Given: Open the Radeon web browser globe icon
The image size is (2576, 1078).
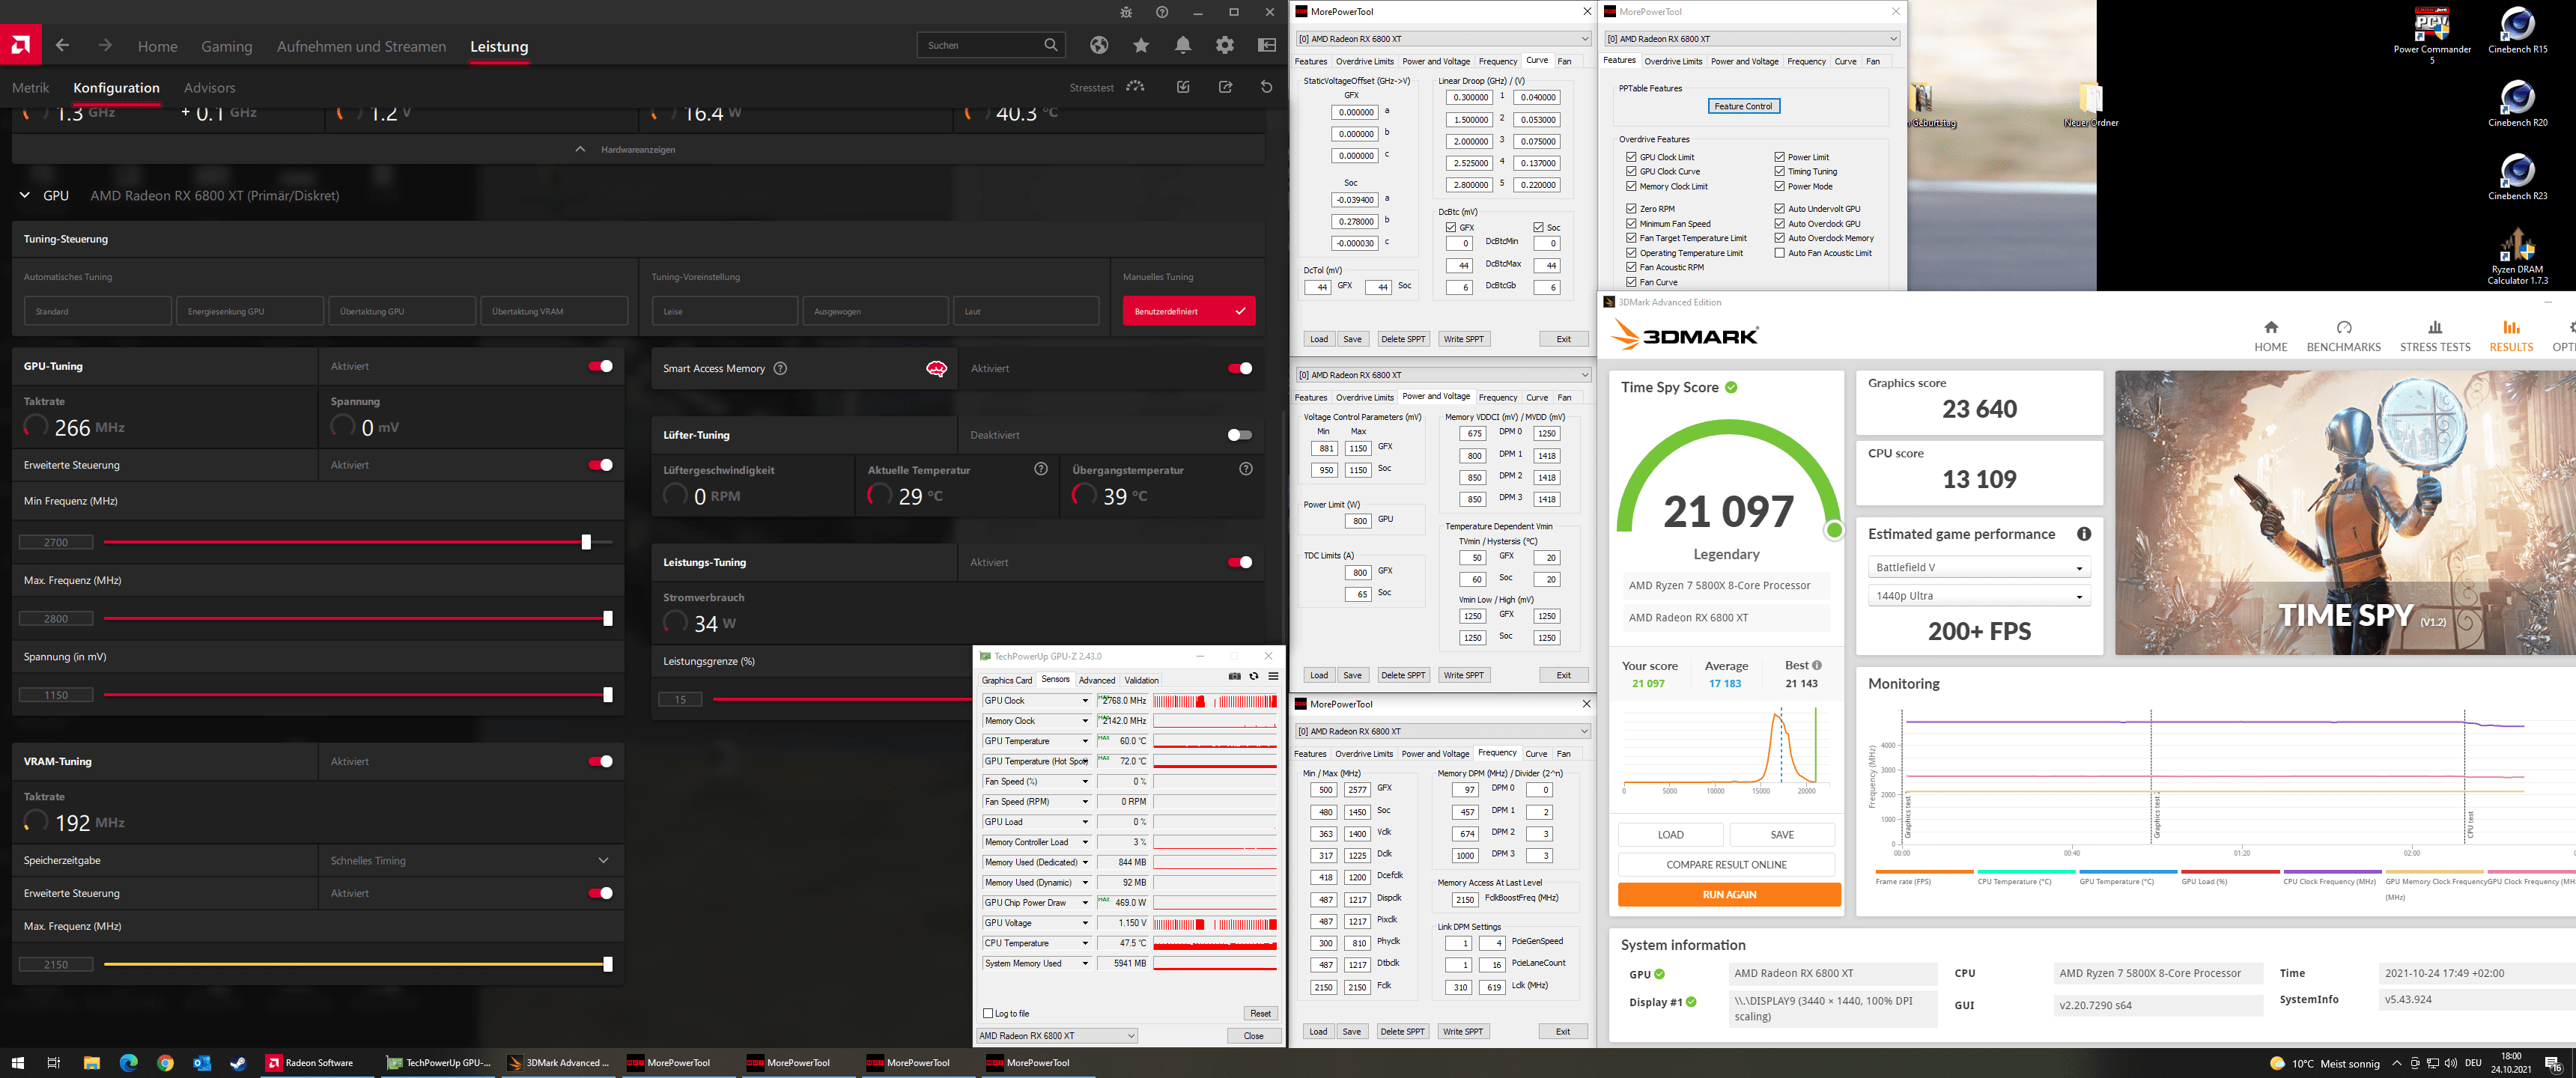Looking at the screenshot, I should tap(1099, 45).
